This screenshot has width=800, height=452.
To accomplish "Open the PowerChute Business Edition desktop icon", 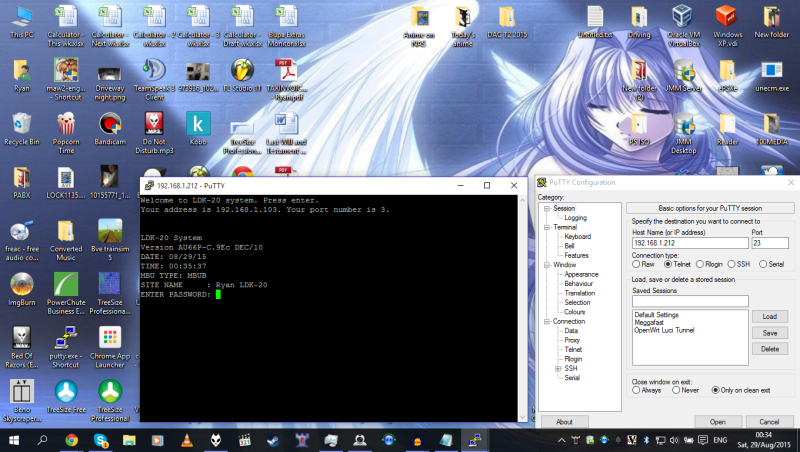I will click(66, 294).
